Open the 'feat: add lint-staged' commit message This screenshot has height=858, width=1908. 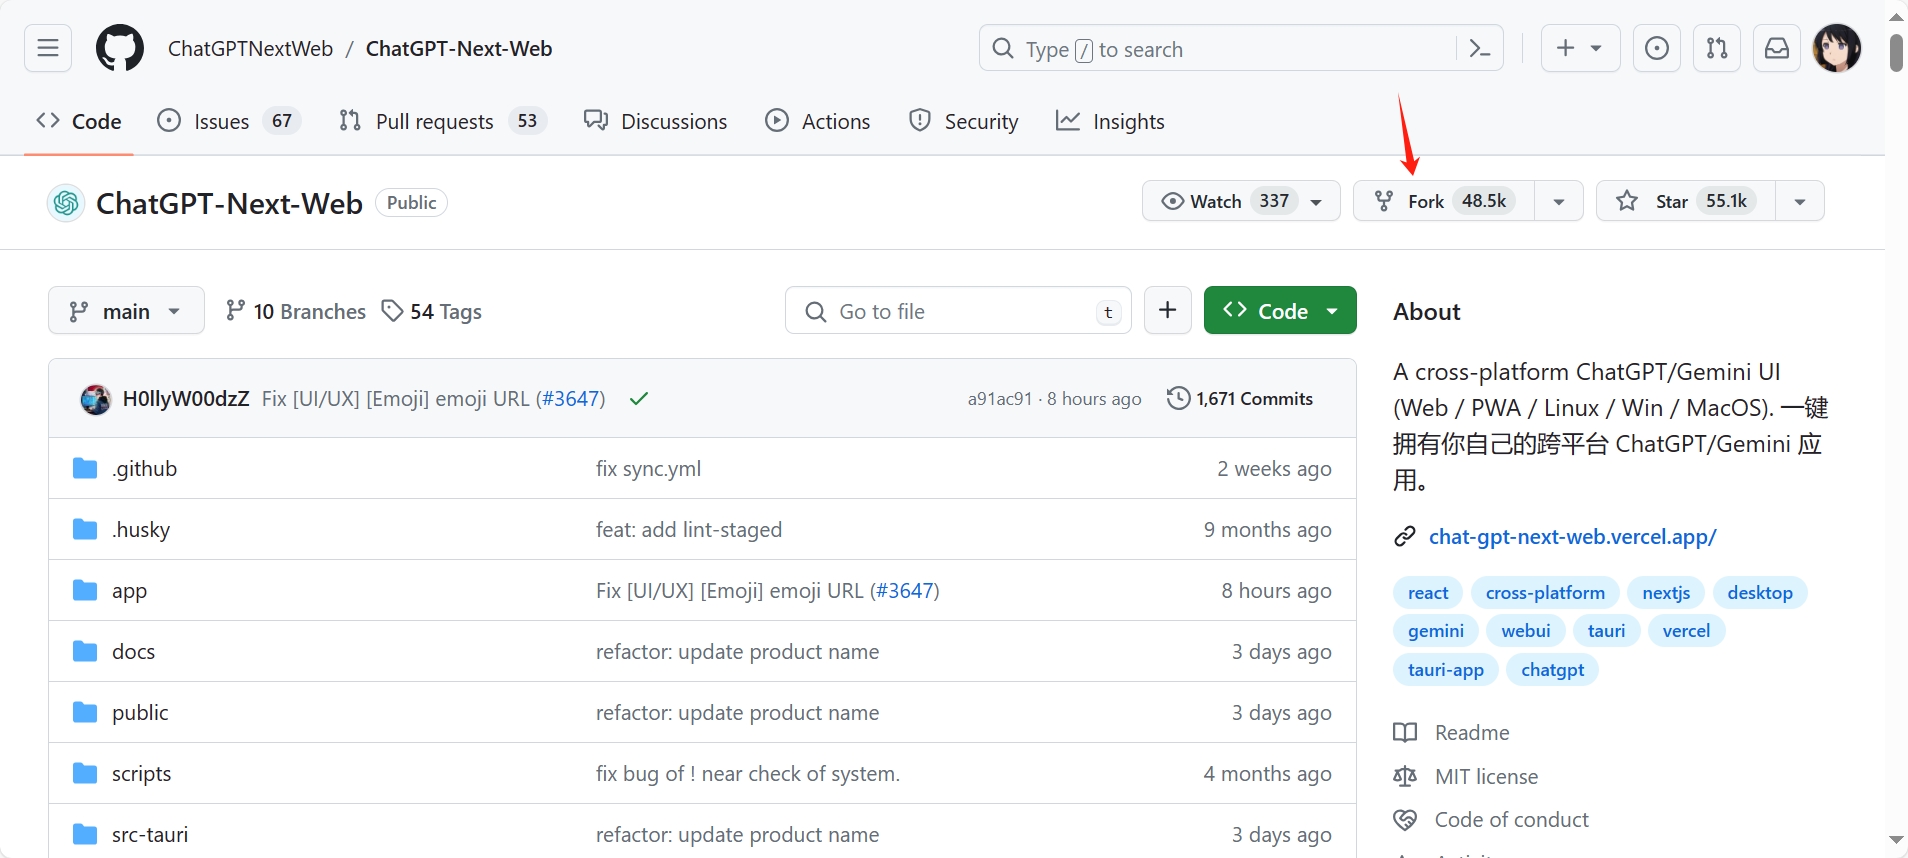(689, 529)
